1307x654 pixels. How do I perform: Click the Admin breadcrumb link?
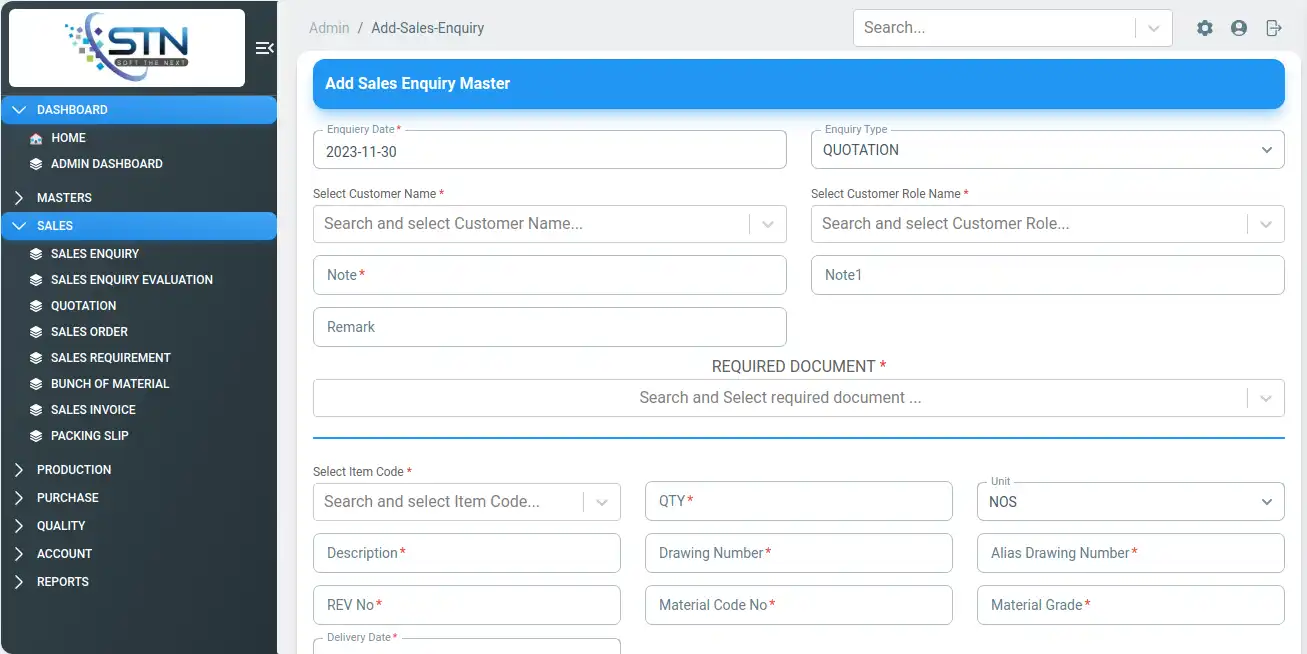click(x=329, y=28)
